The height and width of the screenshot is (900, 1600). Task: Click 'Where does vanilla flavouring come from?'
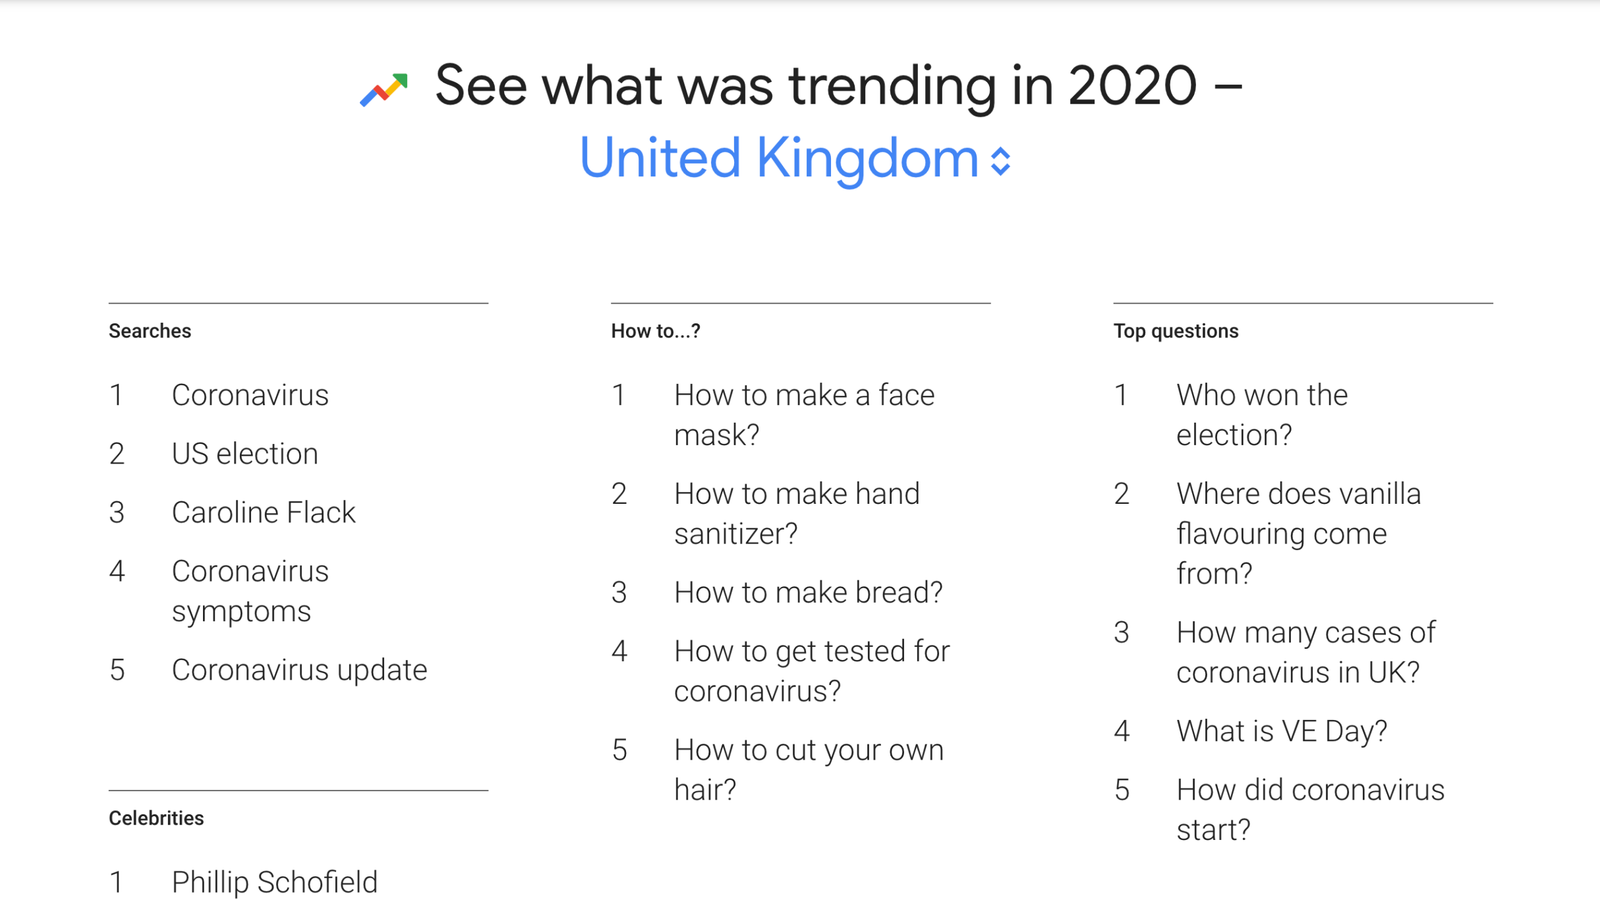(1298, 533)
